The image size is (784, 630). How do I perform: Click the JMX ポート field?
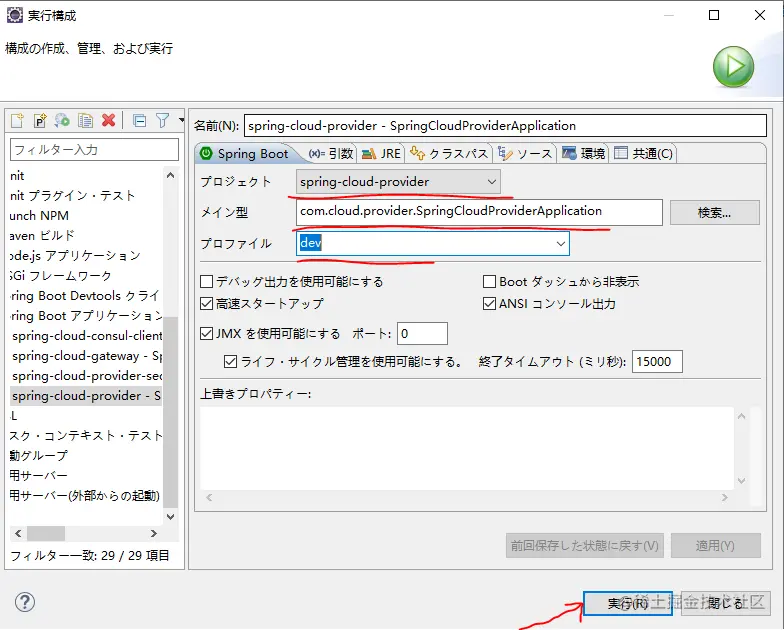click(x=422, y=334)
